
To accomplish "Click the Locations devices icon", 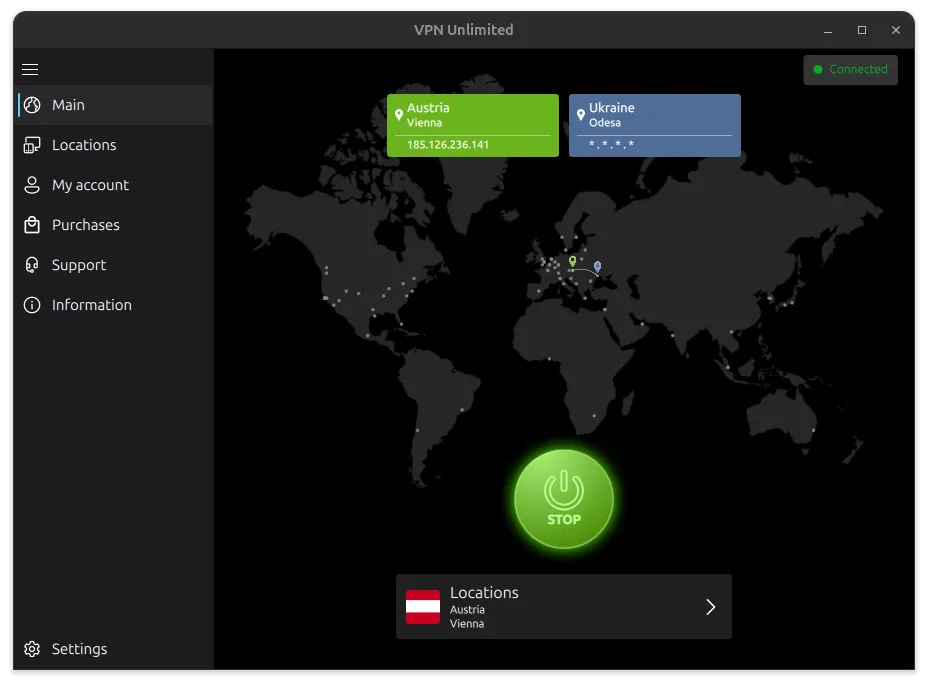I will (32, 145).
